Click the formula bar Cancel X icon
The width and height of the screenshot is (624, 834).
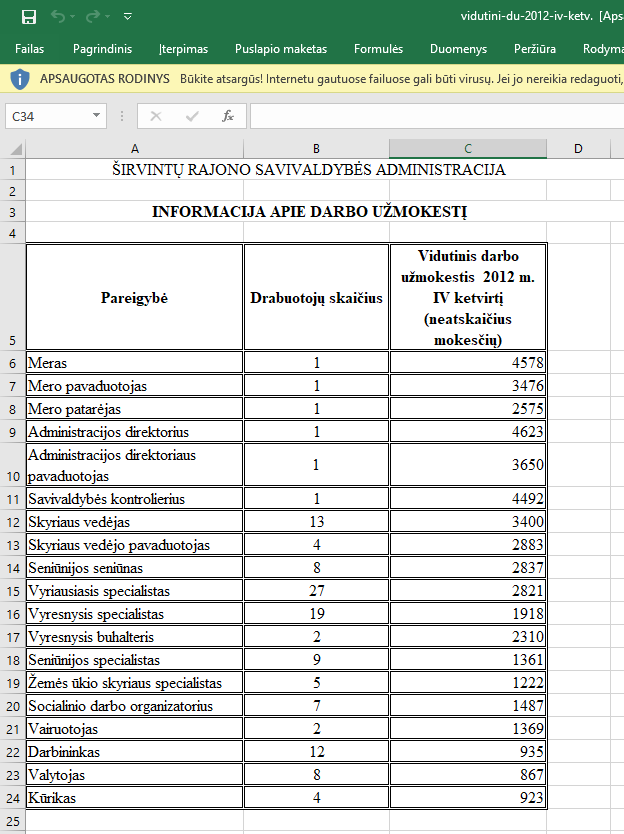point(155,116)
